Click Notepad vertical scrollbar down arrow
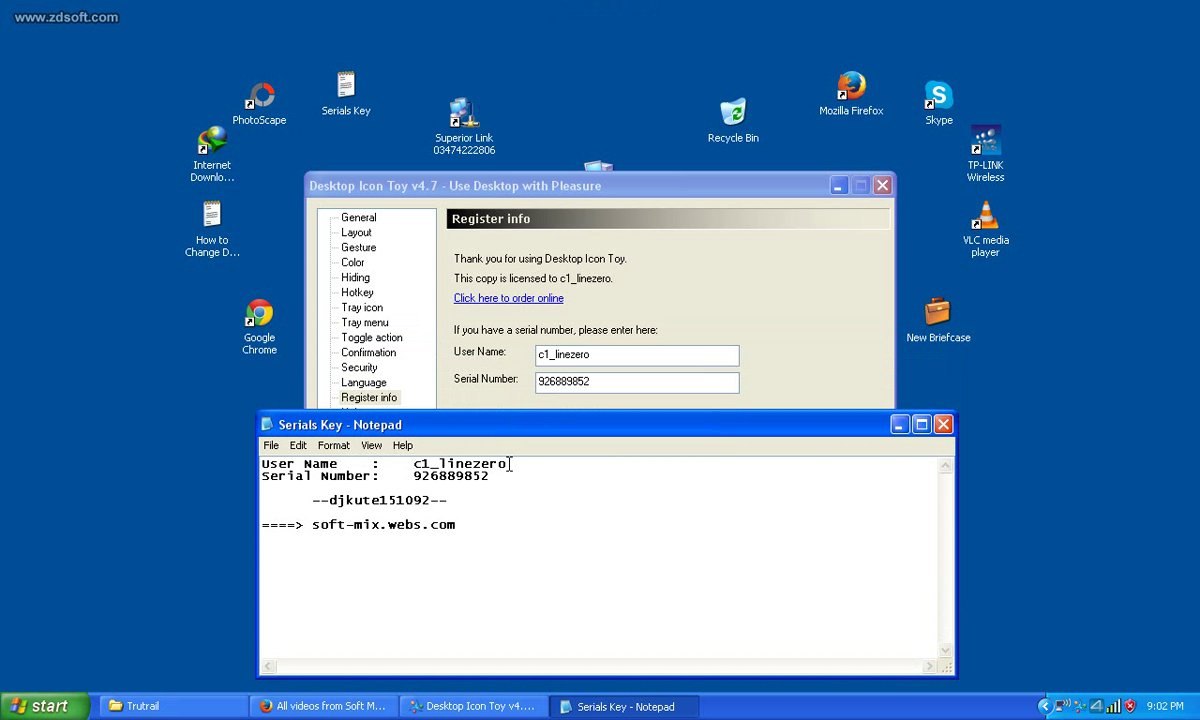 [x=946, y=651]
